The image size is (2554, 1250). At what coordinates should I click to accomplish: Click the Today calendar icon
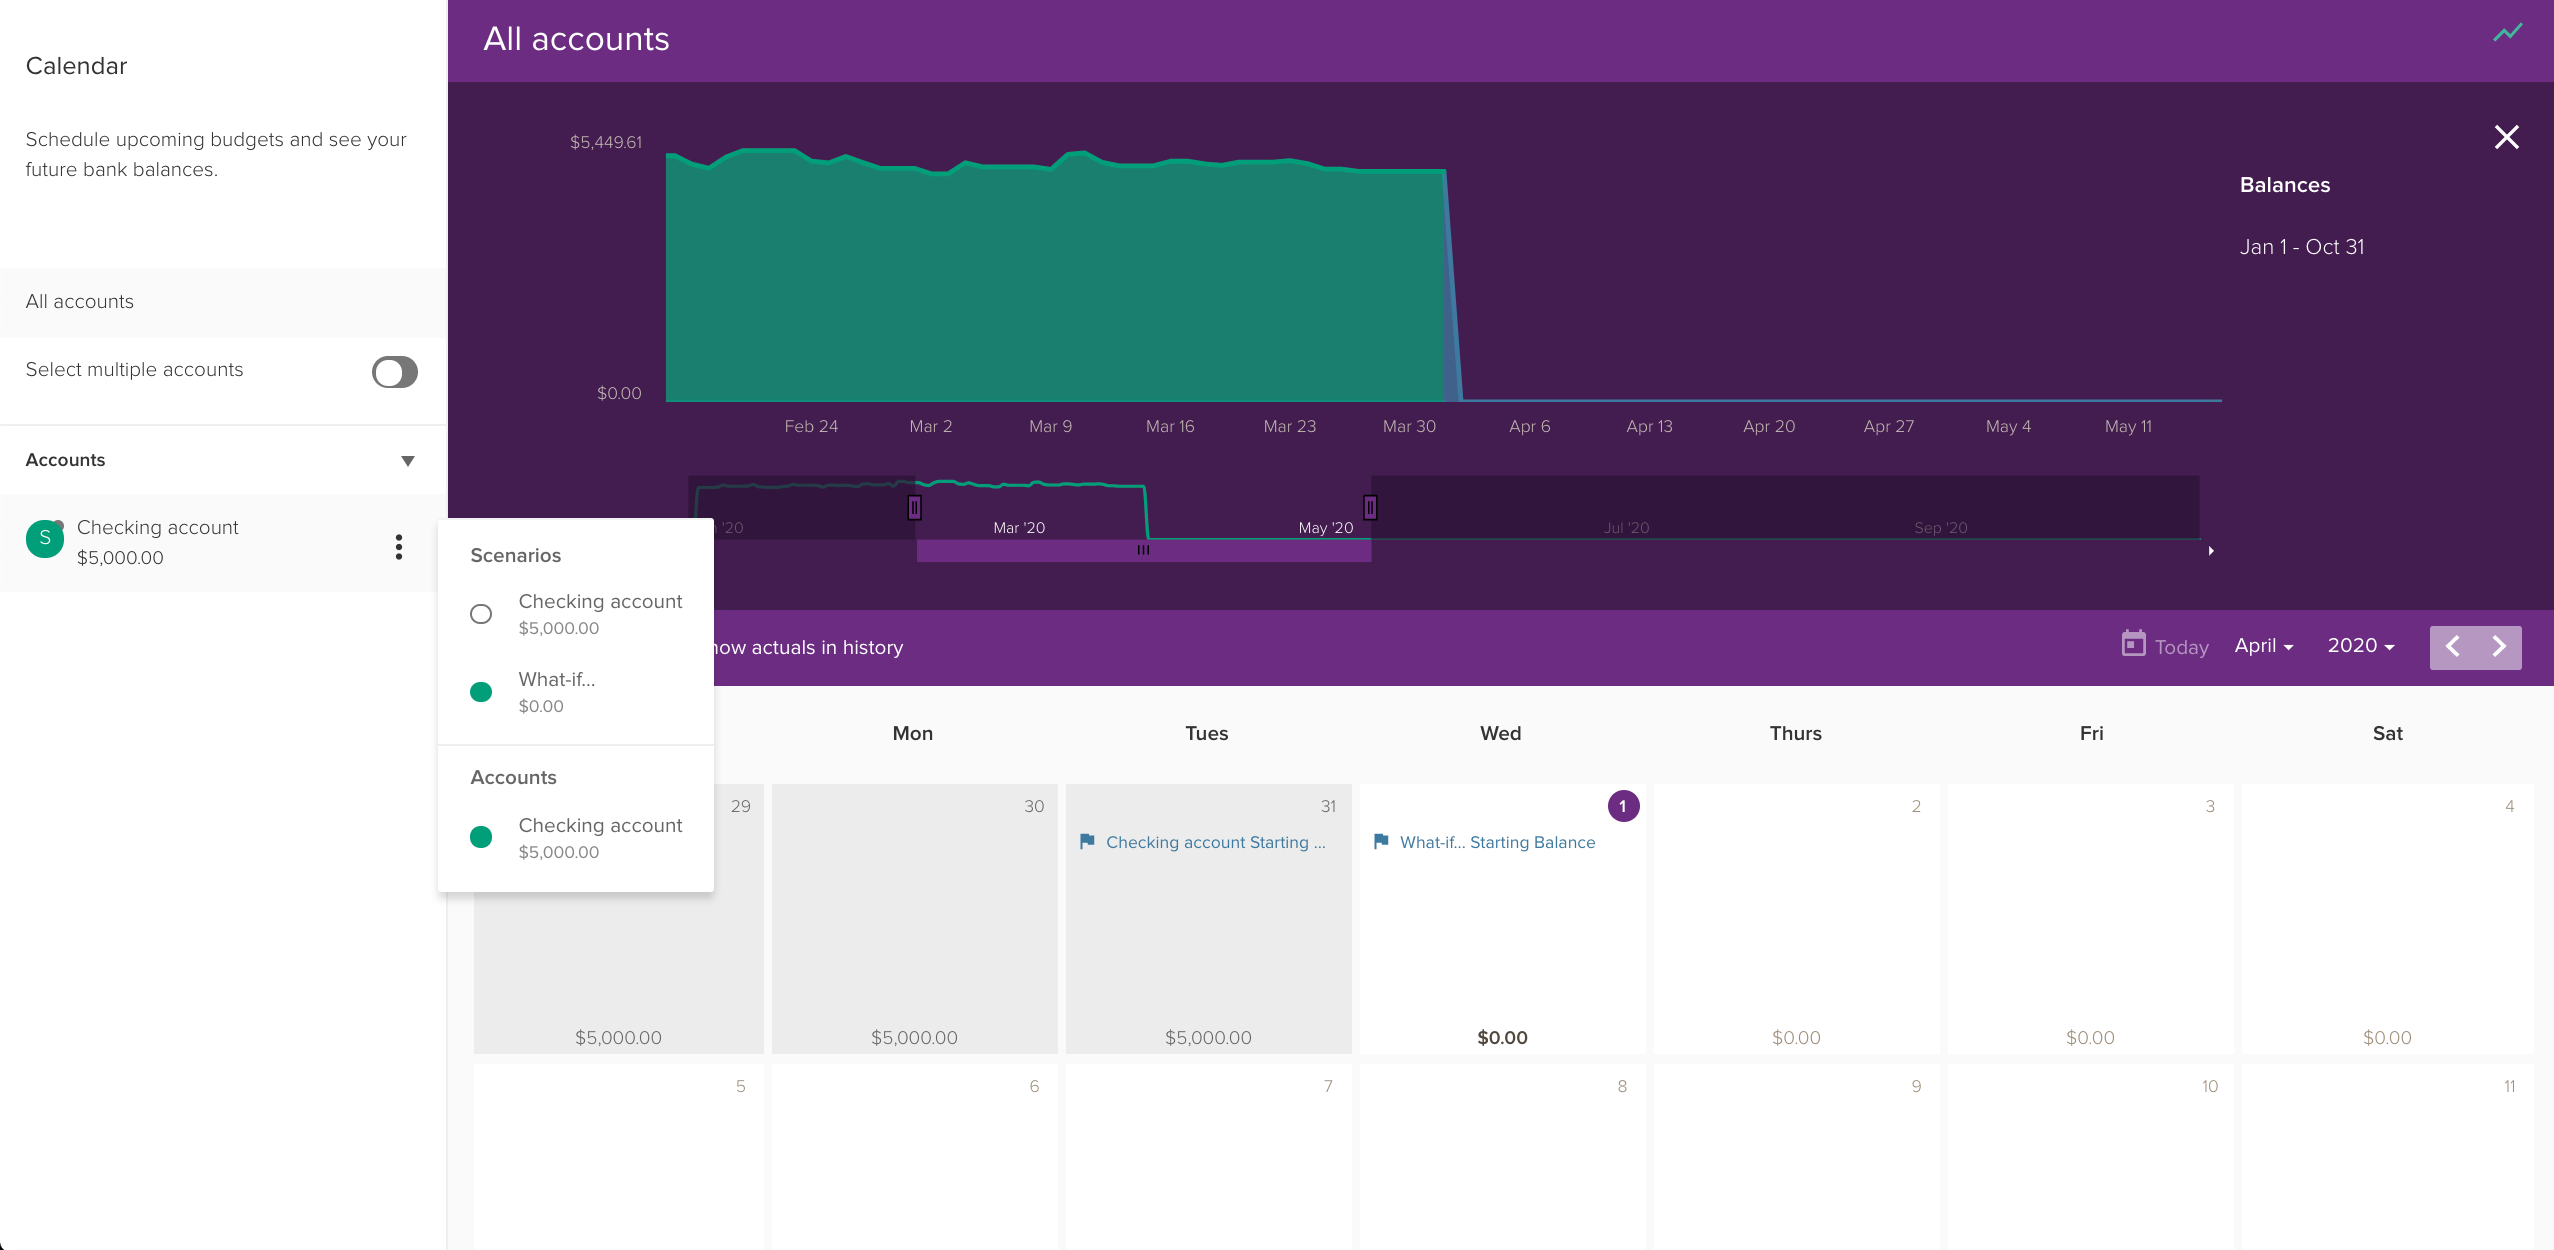pos(2133,644)
